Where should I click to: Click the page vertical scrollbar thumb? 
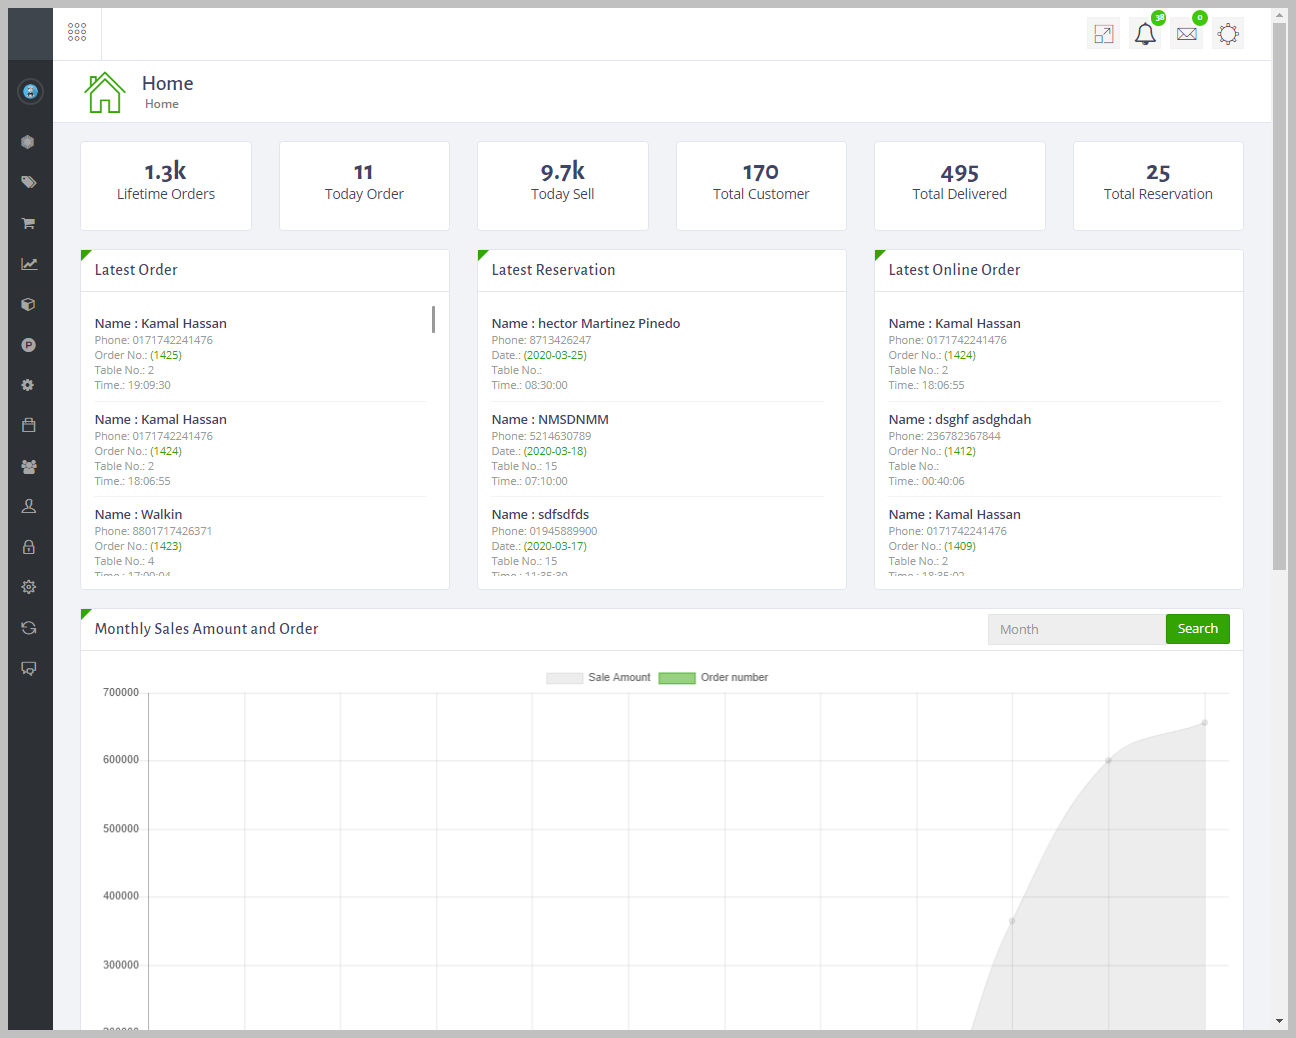[x=1279, y=296]
